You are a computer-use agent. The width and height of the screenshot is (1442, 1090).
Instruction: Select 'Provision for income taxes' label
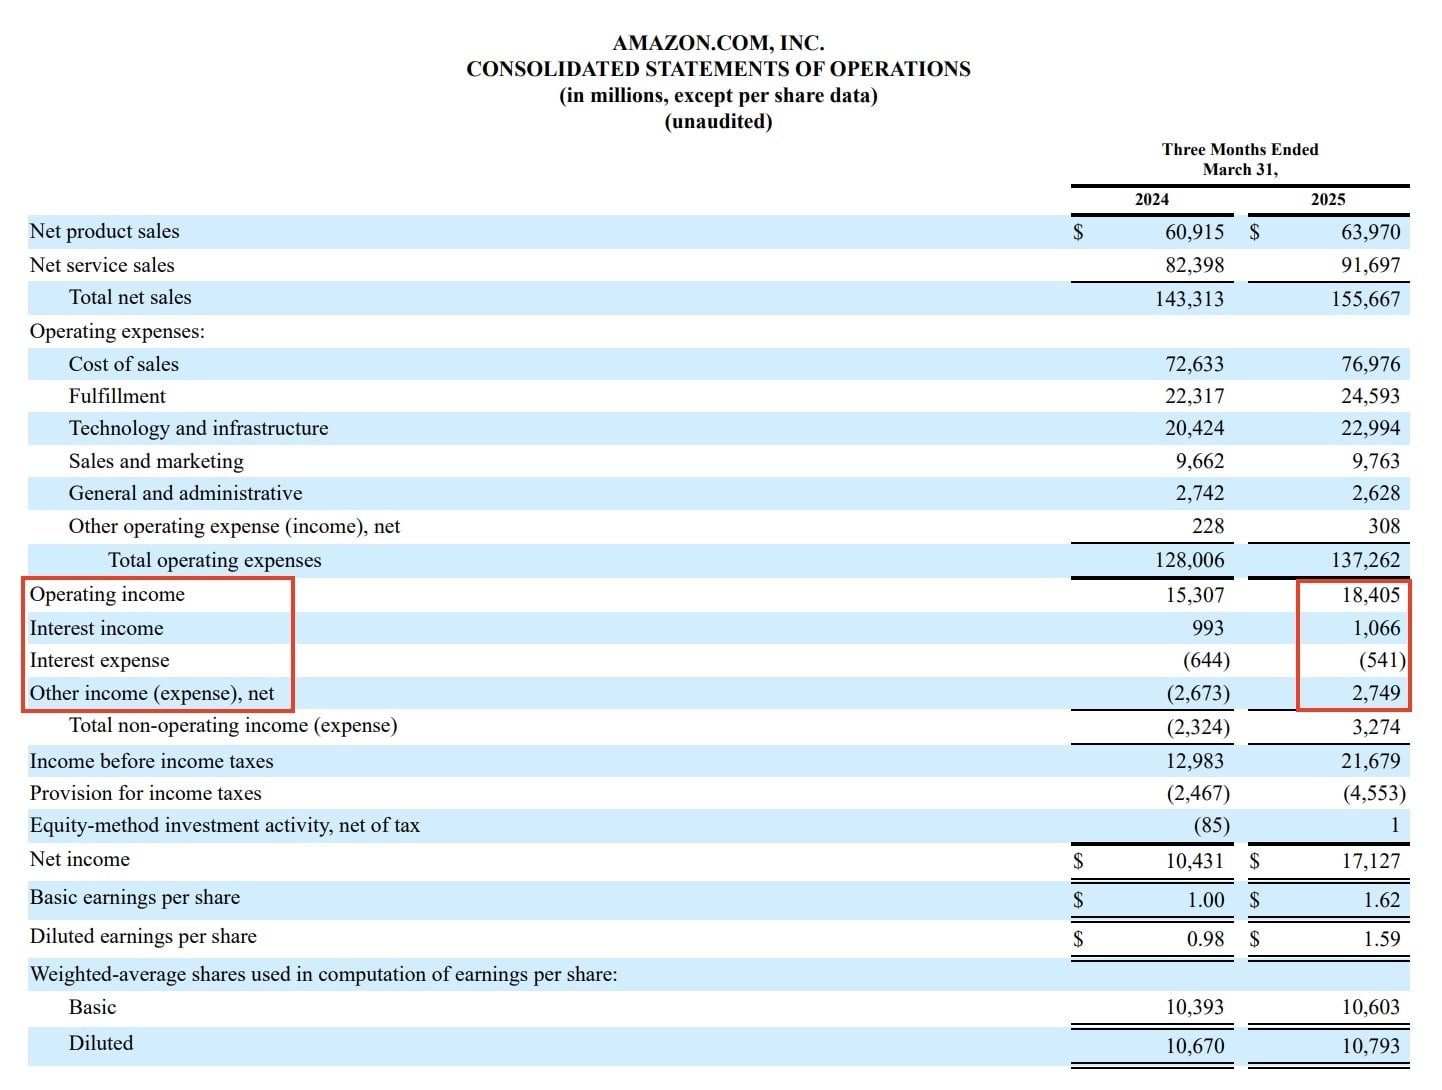145,793
